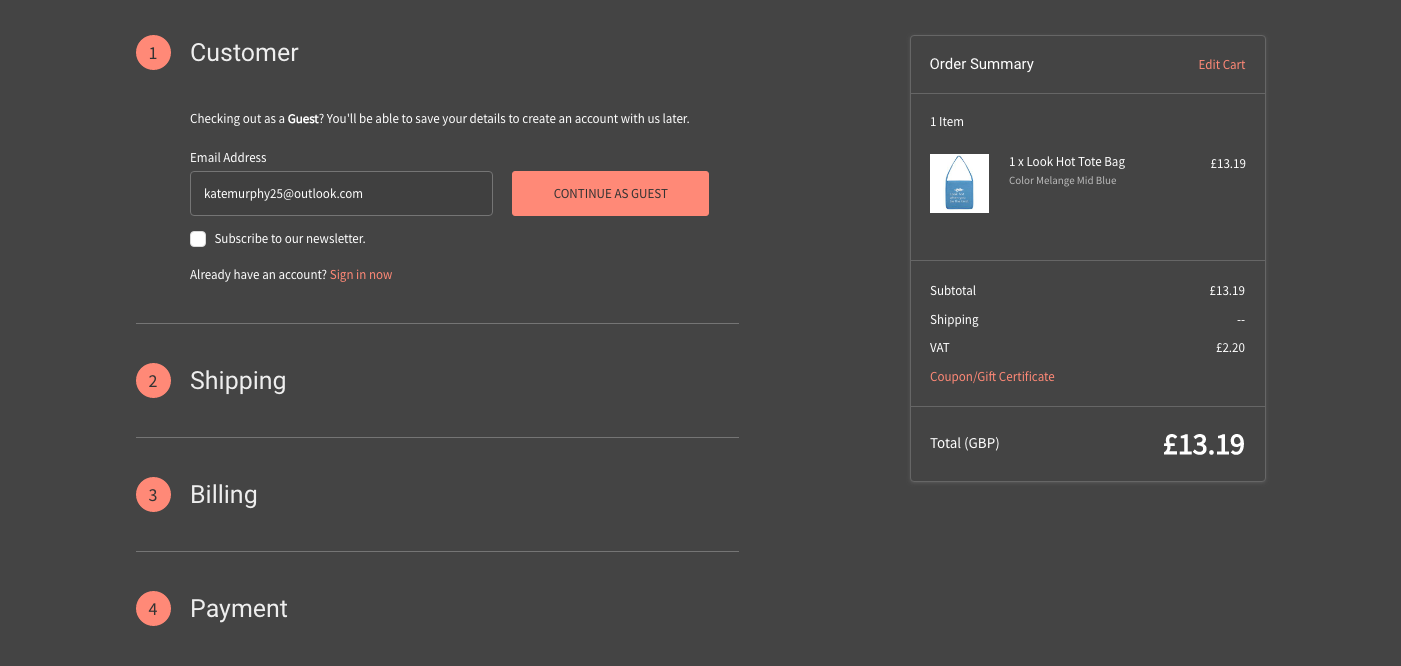Click the Subtotal row in Order Summary
This screenshot has width=1401, height=666.
pos(952,290)
